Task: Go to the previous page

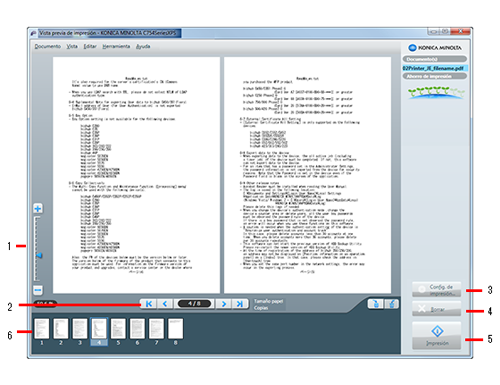Action: 165,304
